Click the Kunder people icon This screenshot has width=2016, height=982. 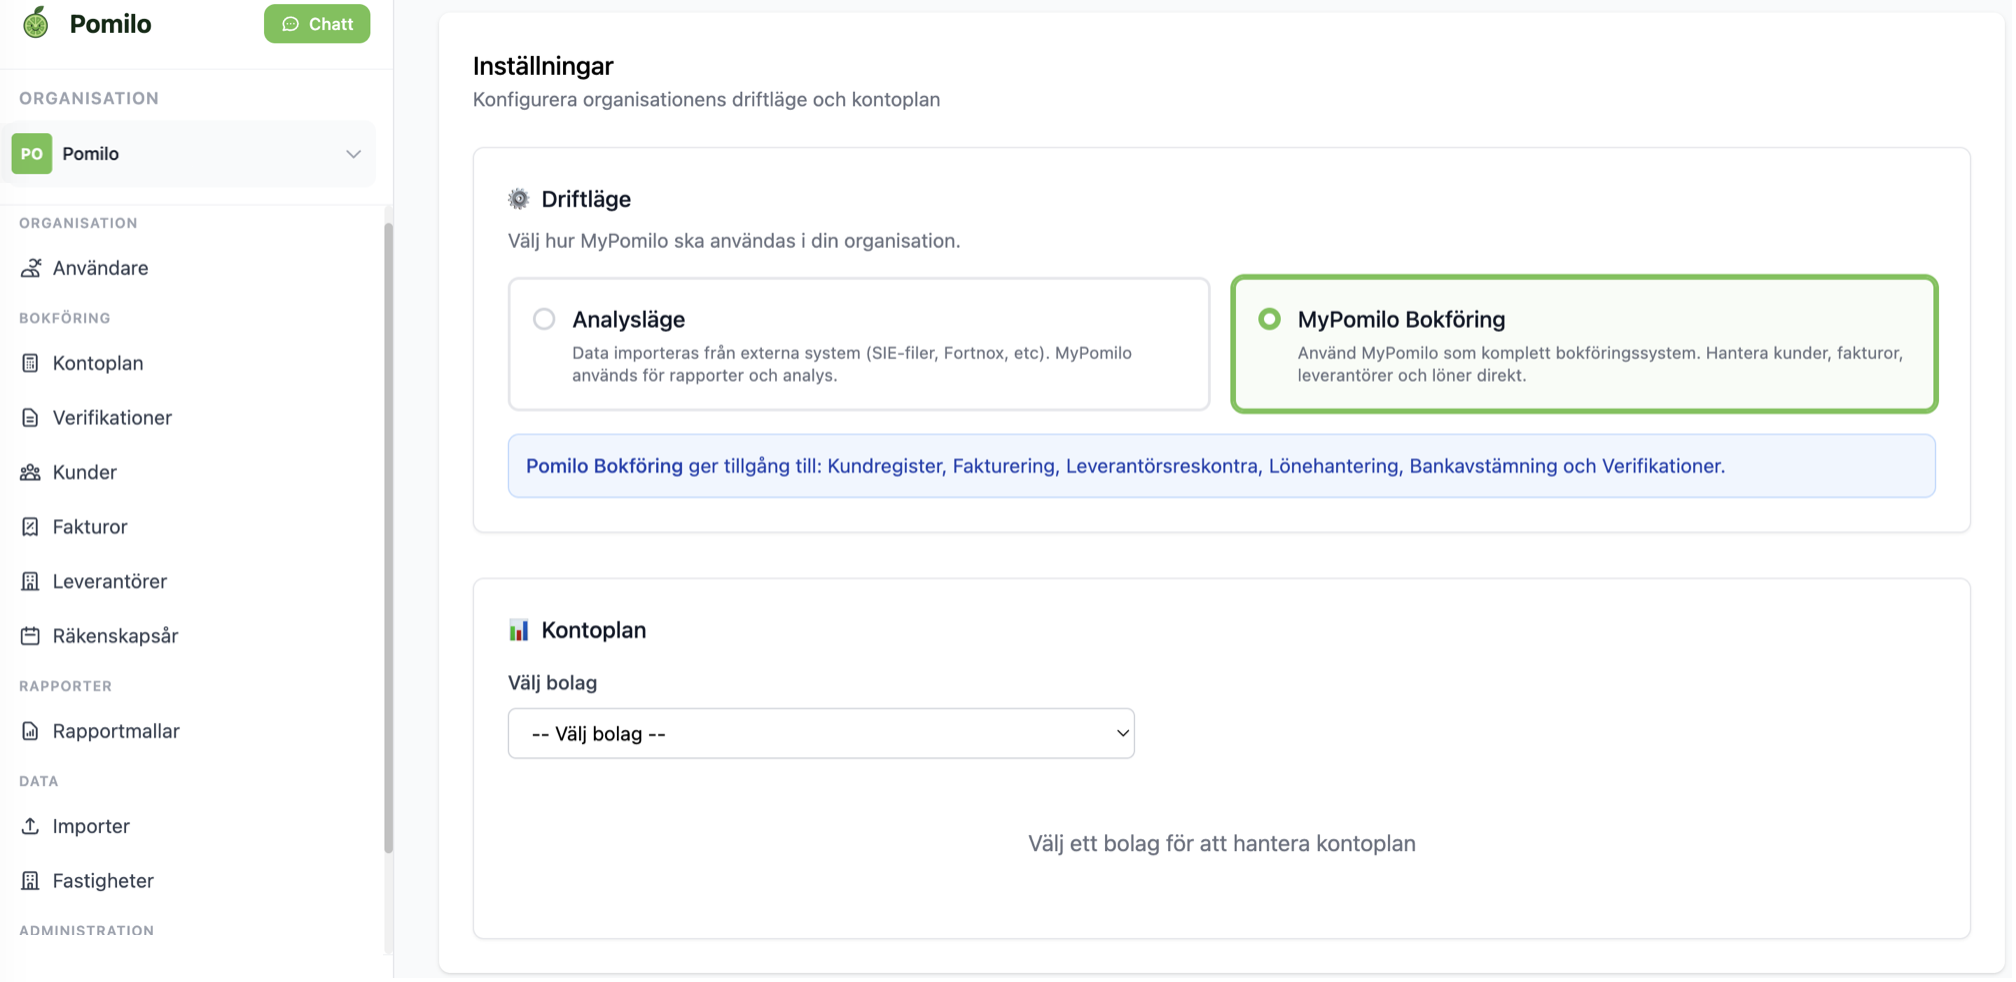30,472
